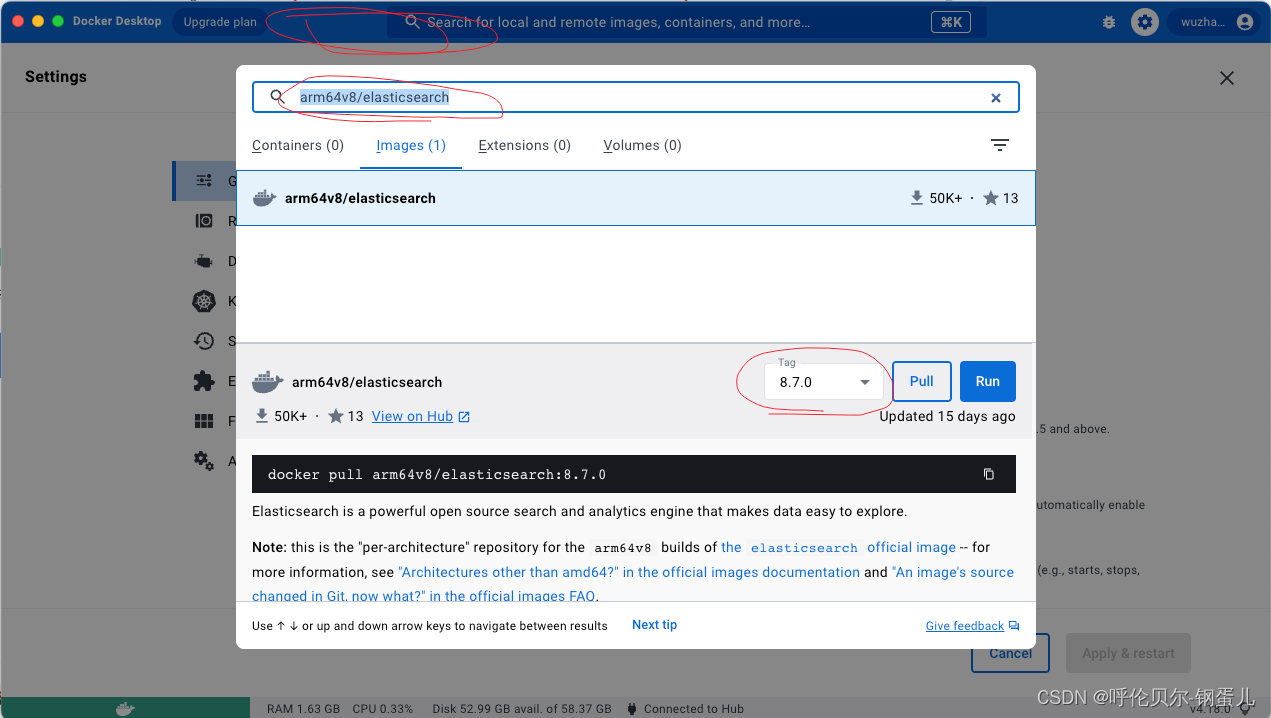Image resolution: width=1271 pixels, height=718 pixels.
Task: Click the Disk 52.99 GB avail. status
Action: [x=522, y=708]
